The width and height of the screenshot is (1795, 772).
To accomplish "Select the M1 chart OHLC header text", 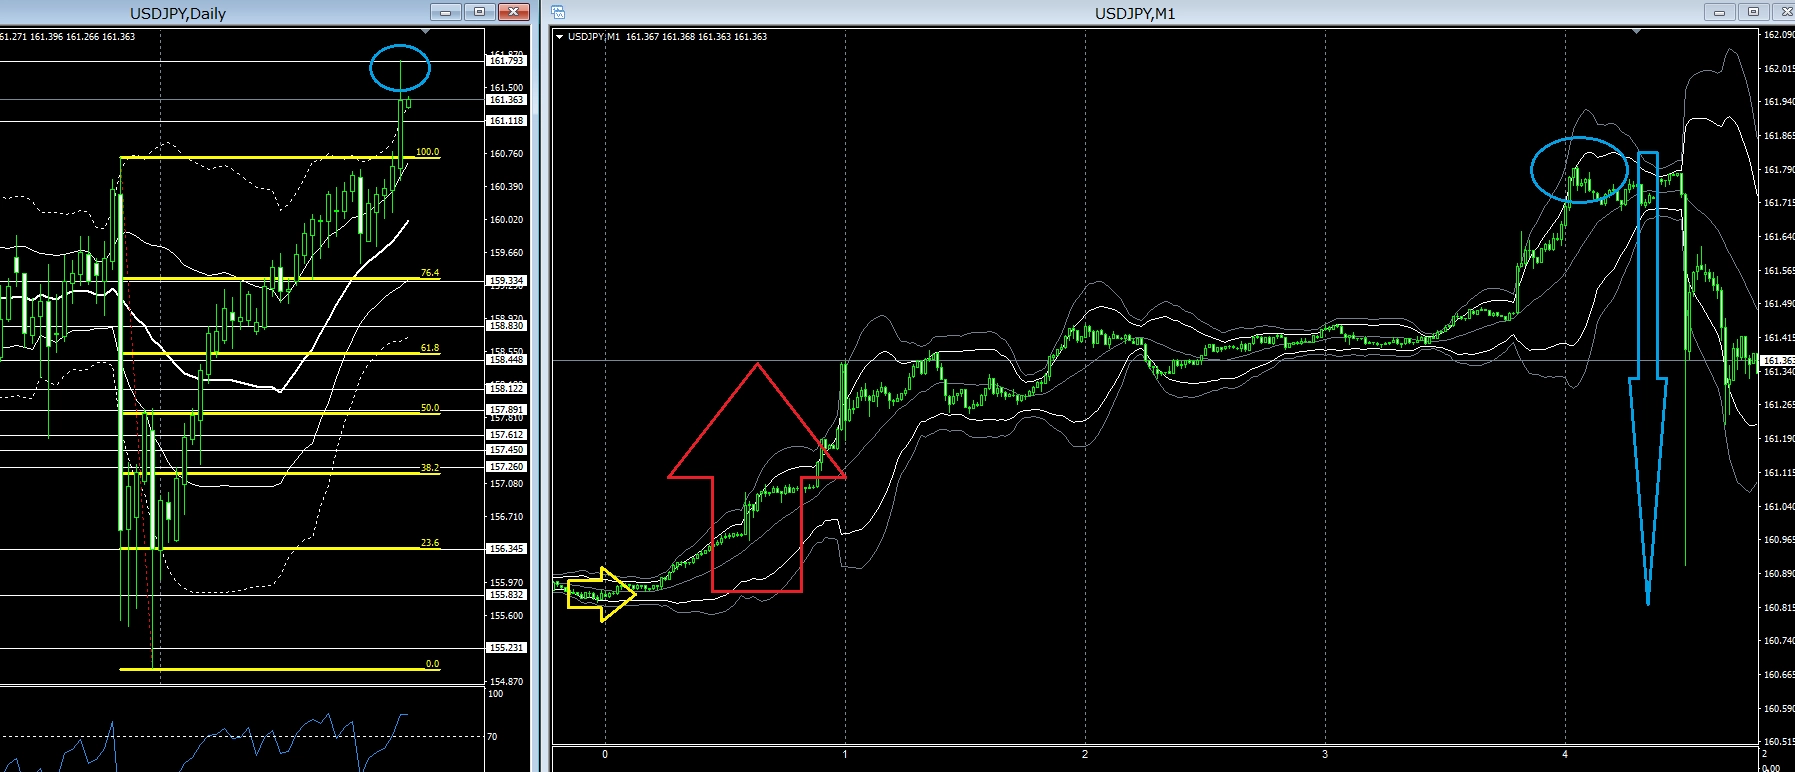I will 667,37.
